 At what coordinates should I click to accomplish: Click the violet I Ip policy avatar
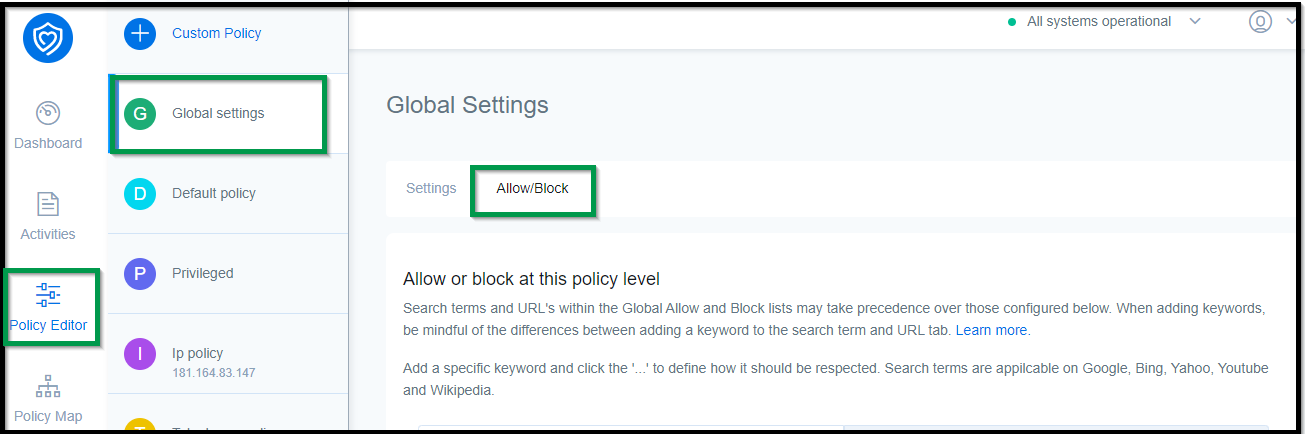pyautogui.click(x=140, y=353)
